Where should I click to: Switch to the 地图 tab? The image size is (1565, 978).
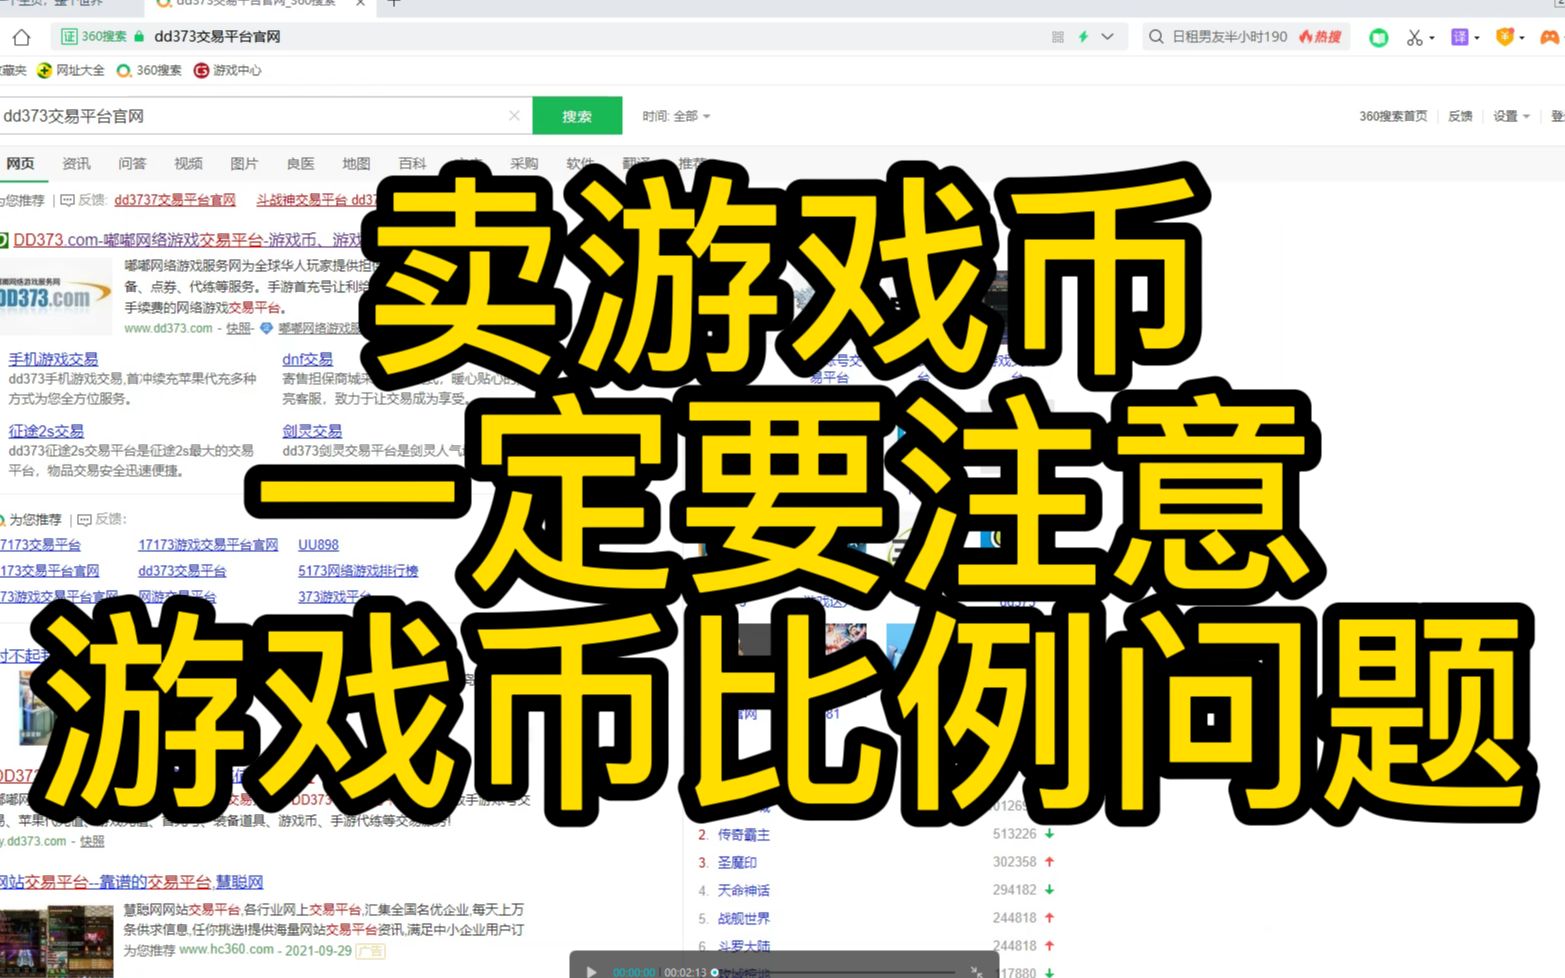click(x=356, y=163)
